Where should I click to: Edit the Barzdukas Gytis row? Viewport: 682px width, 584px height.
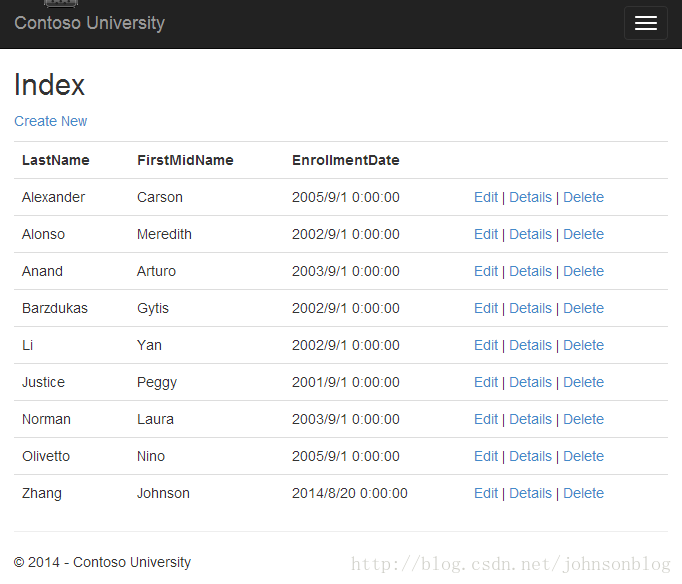(486, 308)
